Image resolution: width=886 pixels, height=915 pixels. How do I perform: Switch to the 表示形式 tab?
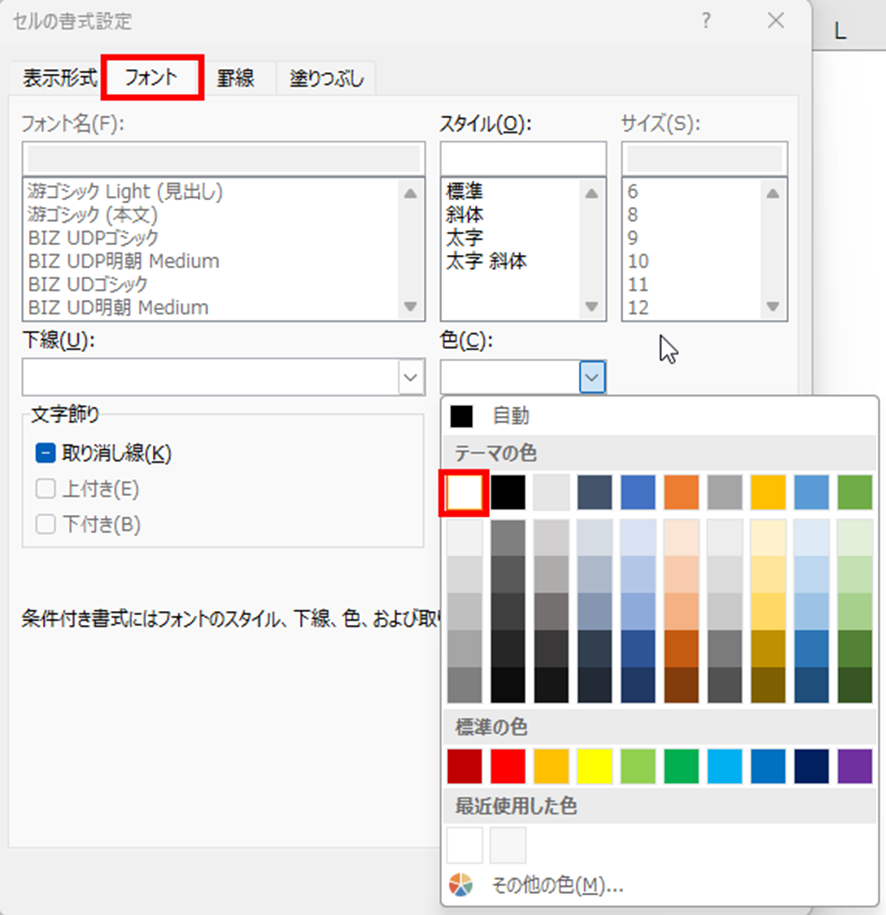(x=60, y=78)
